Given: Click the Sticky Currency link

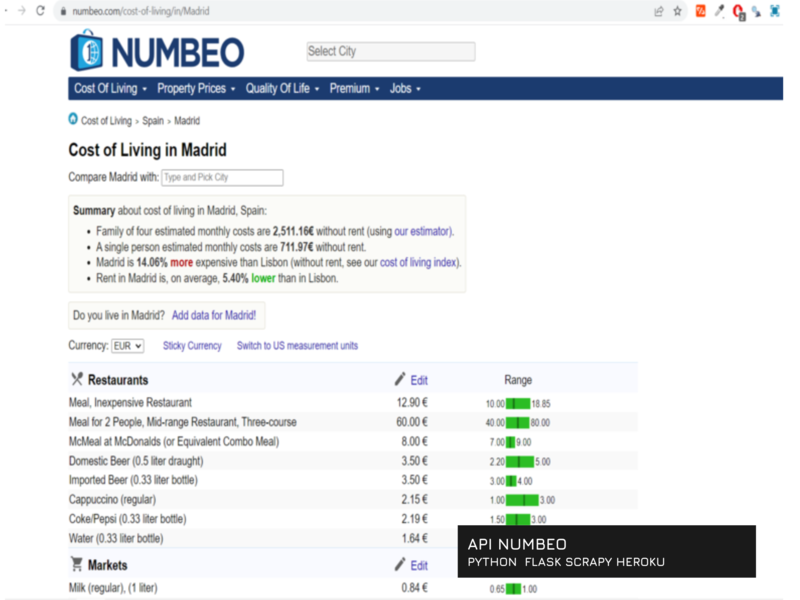Looking at the screenshot, I should pos(192,346).
